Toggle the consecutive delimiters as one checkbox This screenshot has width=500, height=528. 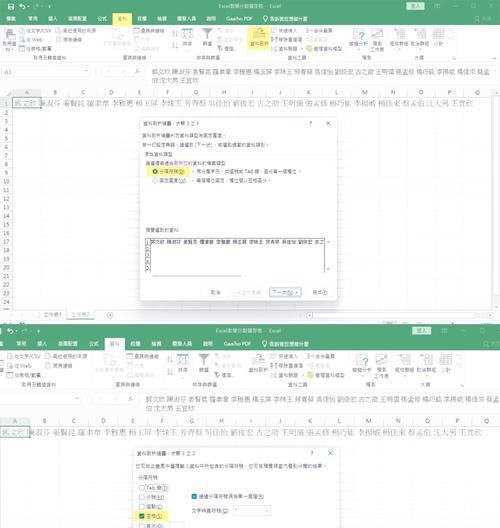[x=194, y=496]
